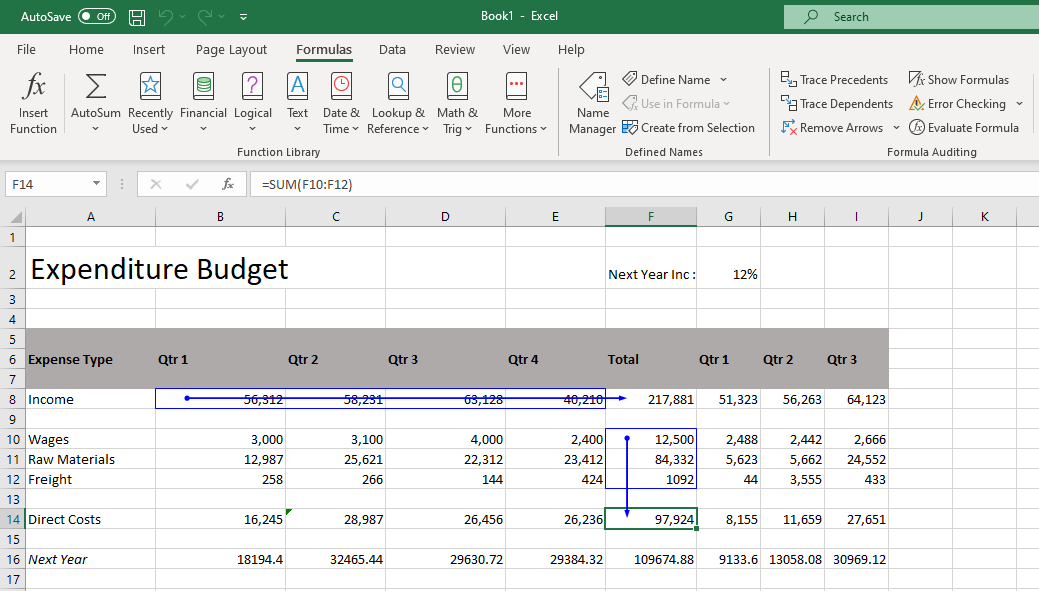
Task: Click Create from Selection
Action: coord(688,127)
